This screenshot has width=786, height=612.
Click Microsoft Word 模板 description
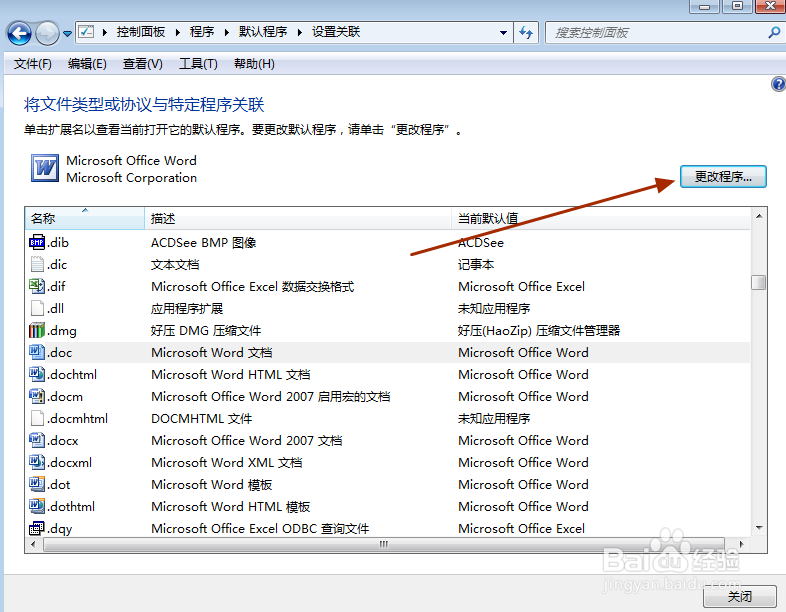coord(212,485)
